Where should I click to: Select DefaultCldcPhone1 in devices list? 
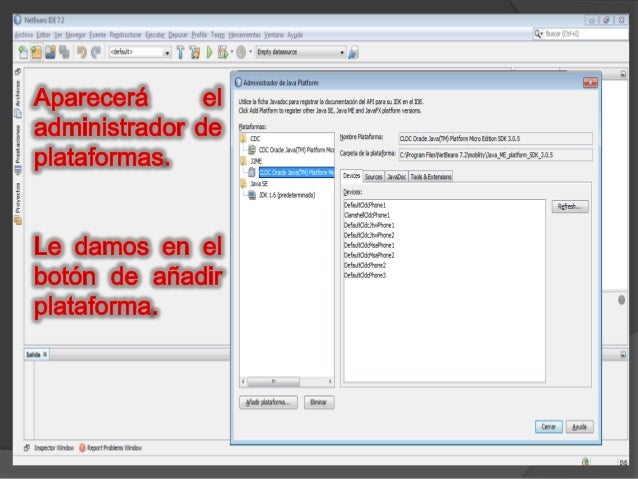coord(365,205)
